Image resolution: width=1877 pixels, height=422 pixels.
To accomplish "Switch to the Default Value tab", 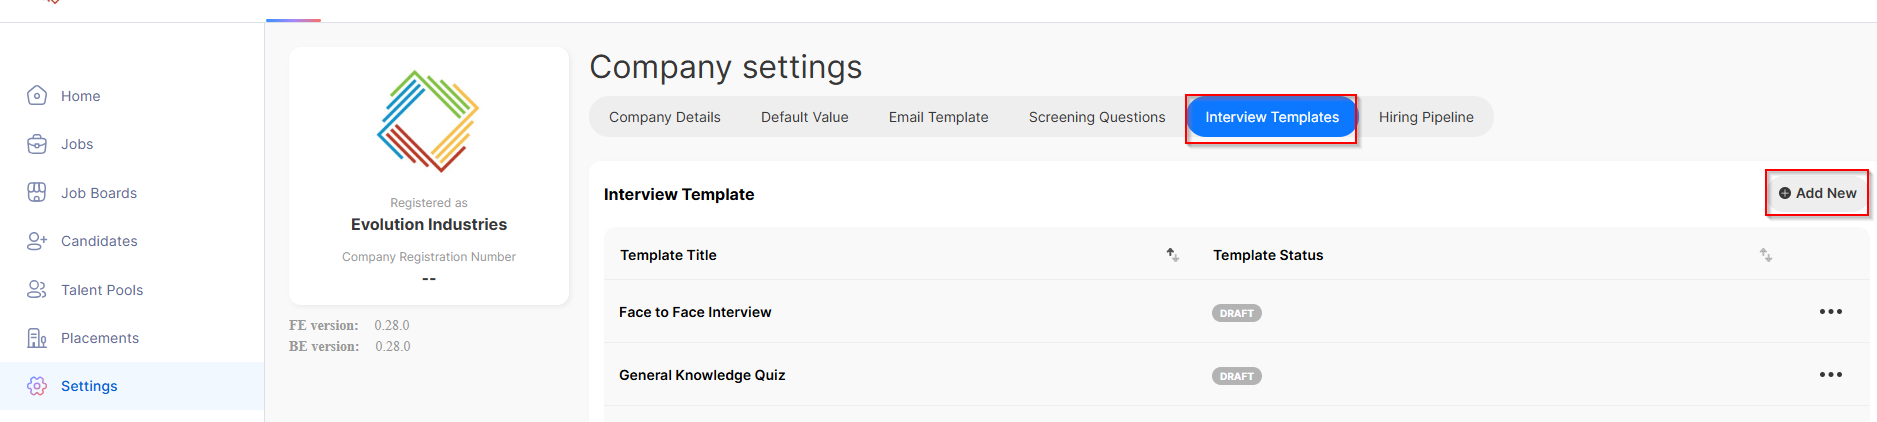I will [804, 117].
